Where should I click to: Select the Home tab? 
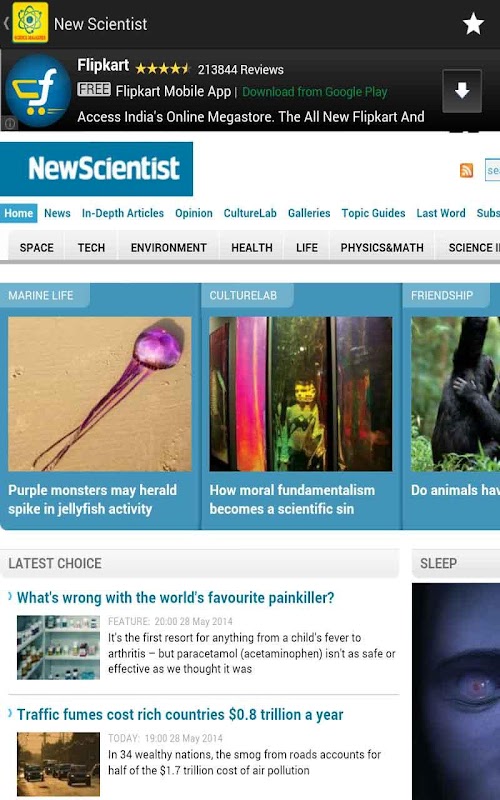[19, 213]
